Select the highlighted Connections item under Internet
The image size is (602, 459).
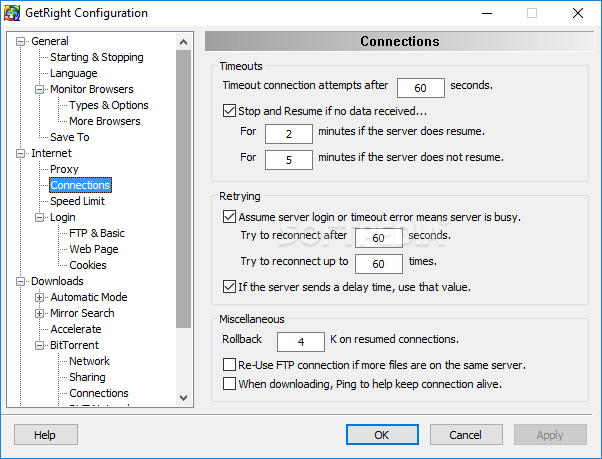80,185
